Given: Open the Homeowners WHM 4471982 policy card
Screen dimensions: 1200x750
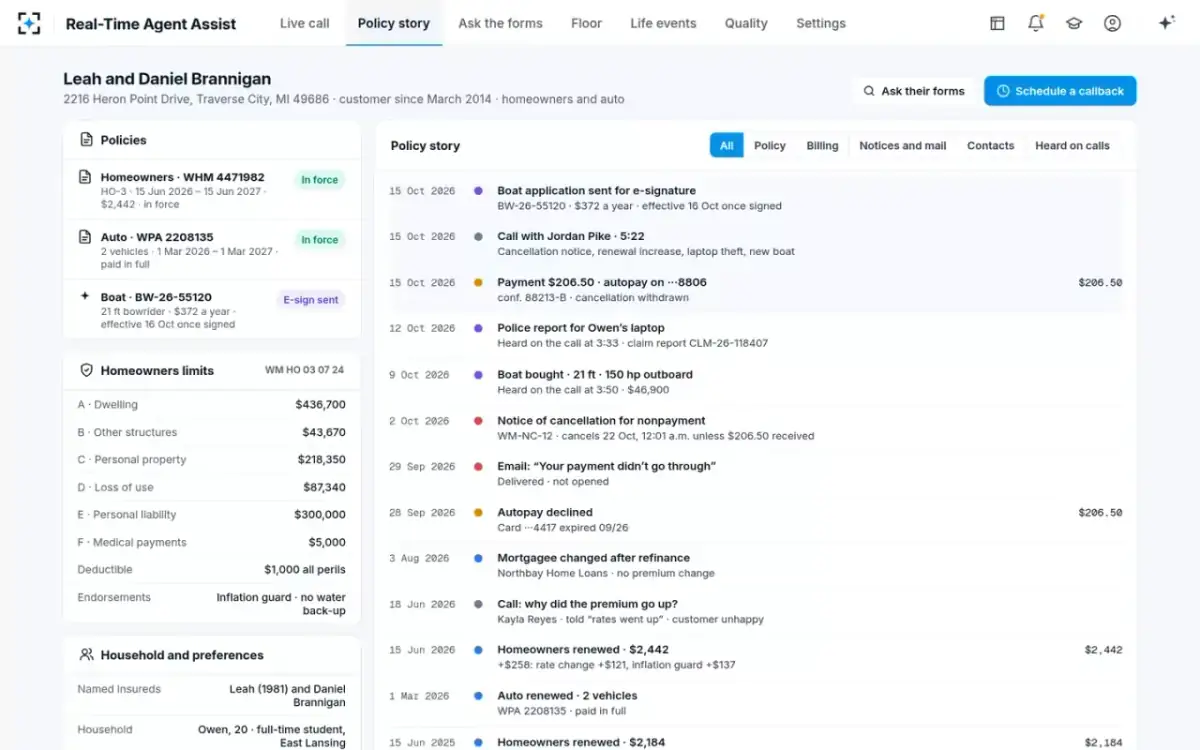Looking at the screenshot, I should [x=212, y=190].
